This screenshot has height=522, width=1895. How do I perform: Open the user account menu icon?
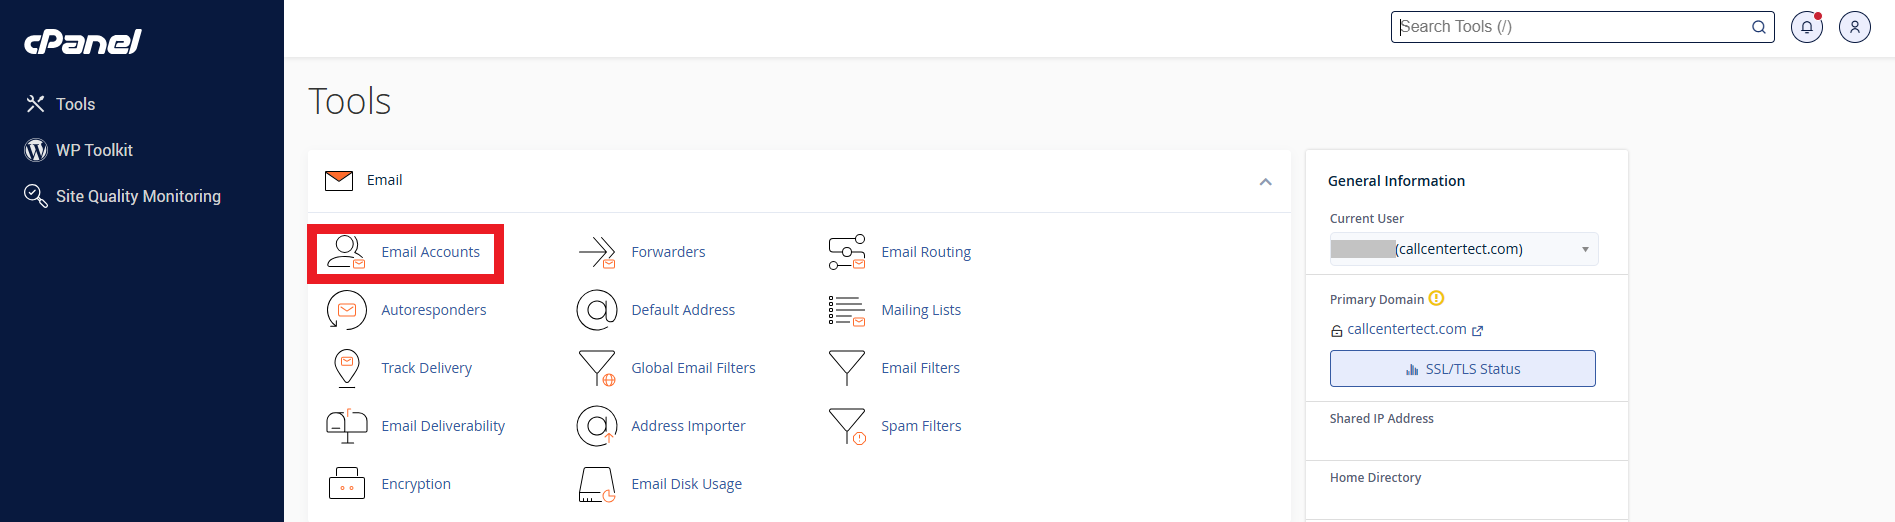[x=1854, y=27]
